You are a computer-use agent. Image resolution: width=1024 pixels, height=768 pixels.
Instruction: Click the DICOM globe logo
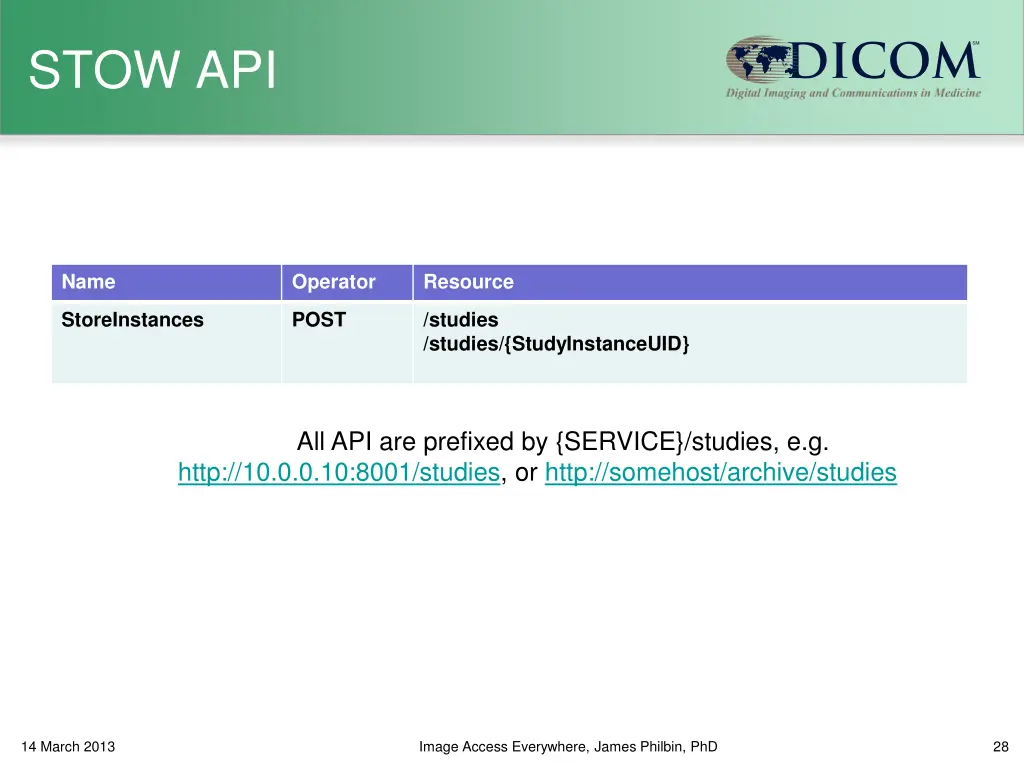(x=760, y=59)
